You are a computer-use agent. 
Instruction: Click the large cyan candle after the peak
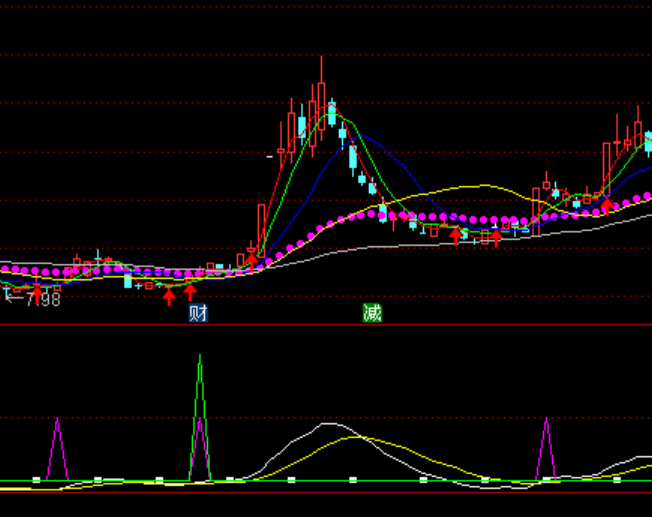point(352,157)
